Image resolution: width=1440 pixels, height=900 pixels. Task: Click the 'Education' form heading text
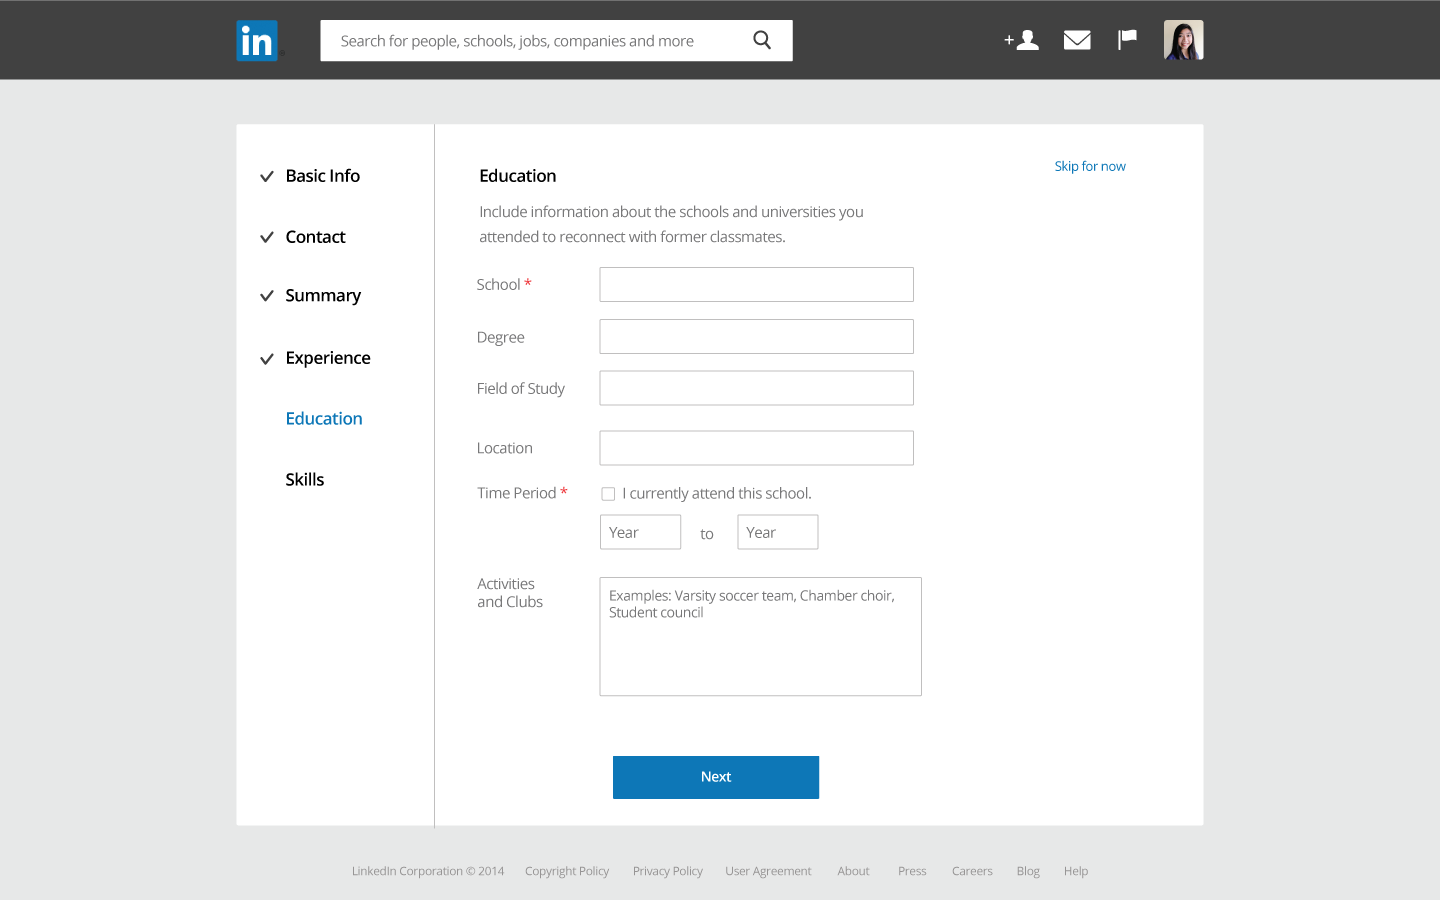coord(518,176)
